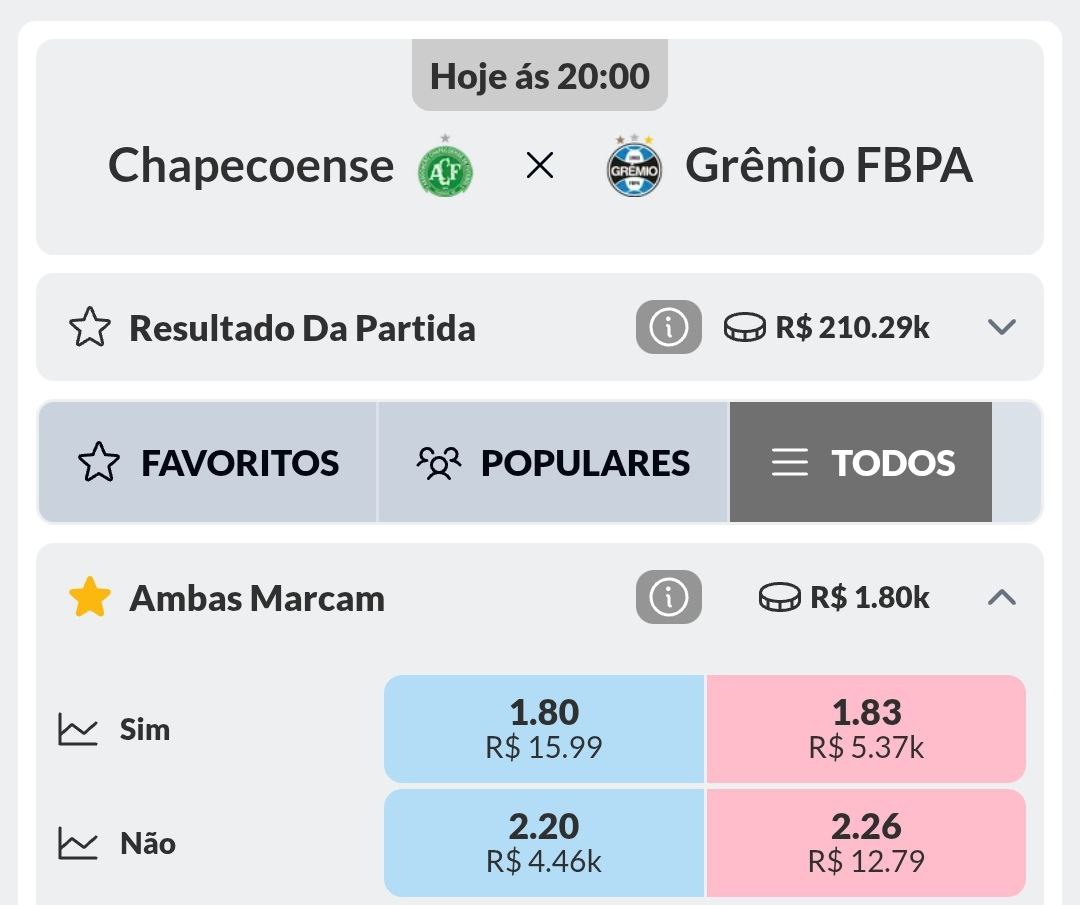Viewport: 1080px width, 905px height.
Task: Lay Não at odds 2.26
Action: coord(866,842)
